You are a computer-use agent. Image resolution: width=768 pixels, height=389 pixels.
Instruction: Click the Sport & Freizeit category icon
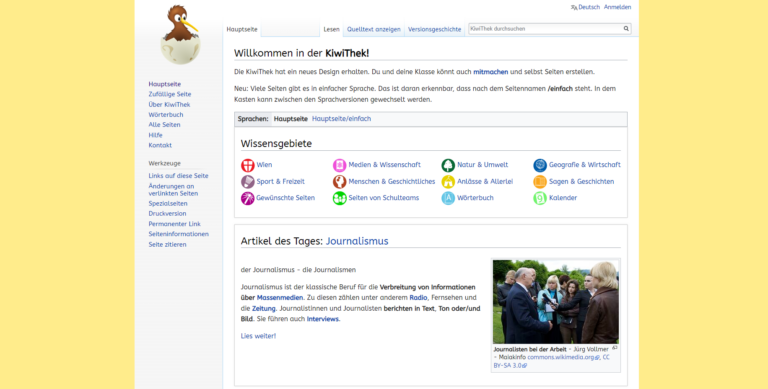click(247, 182)
